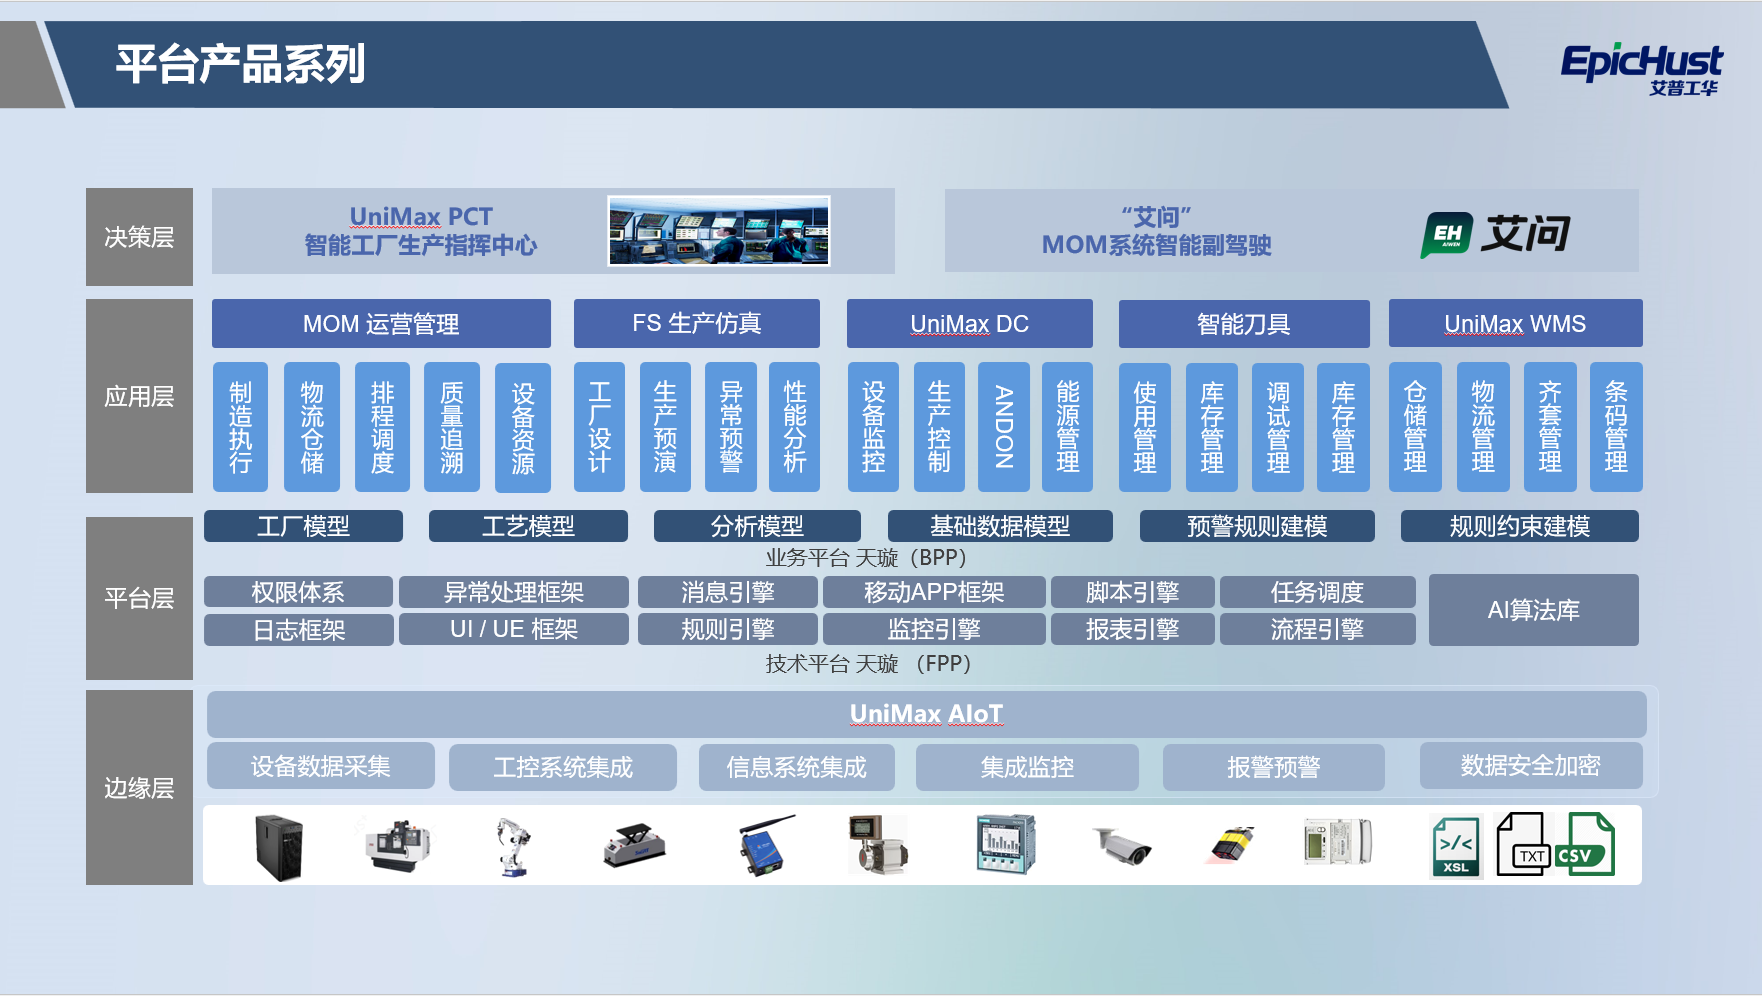
Task: Click the 能源管理 module block
Action: (x=1068, y=427)
